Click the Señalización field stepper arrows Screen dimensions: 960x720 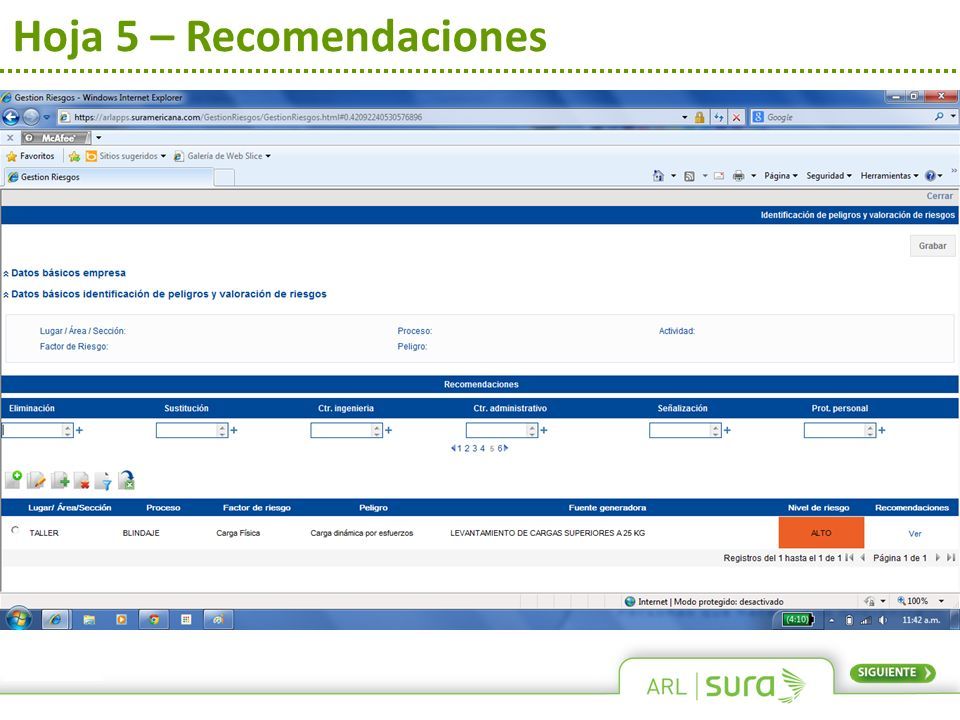pos(716,430)
